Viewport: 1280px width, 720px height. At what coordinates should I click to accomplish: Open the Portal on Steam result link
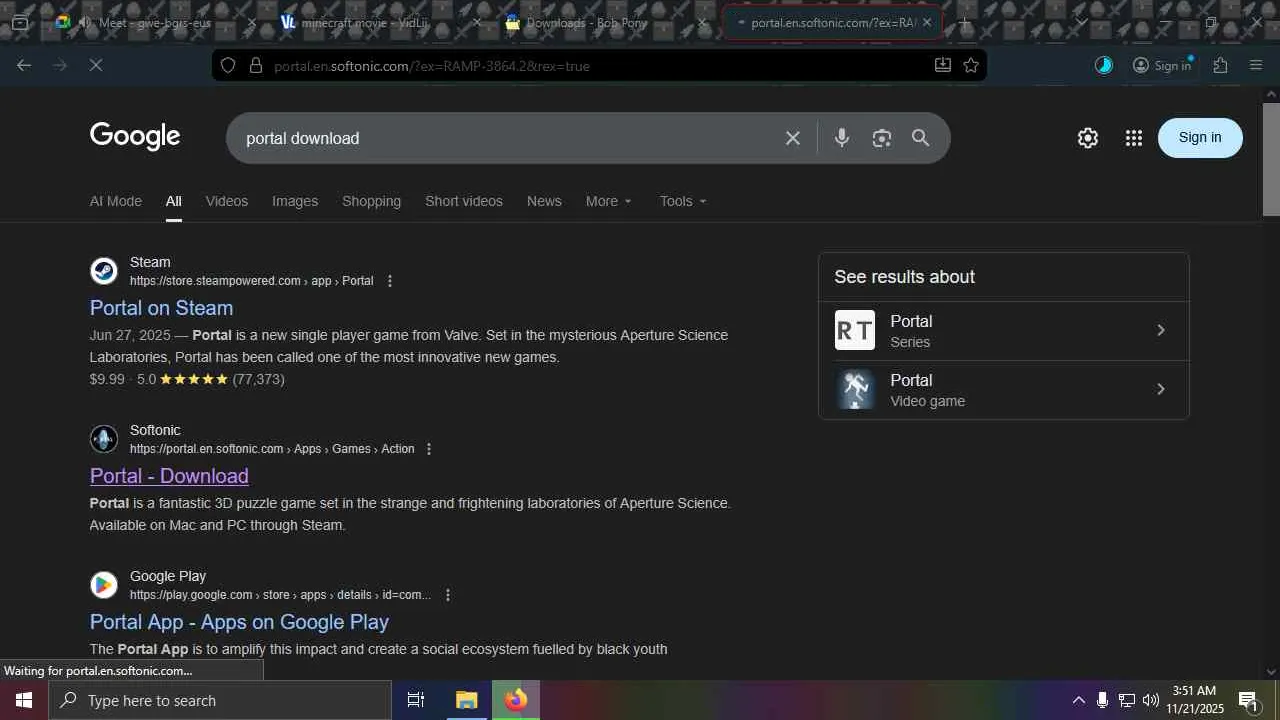tap(161, 308)
